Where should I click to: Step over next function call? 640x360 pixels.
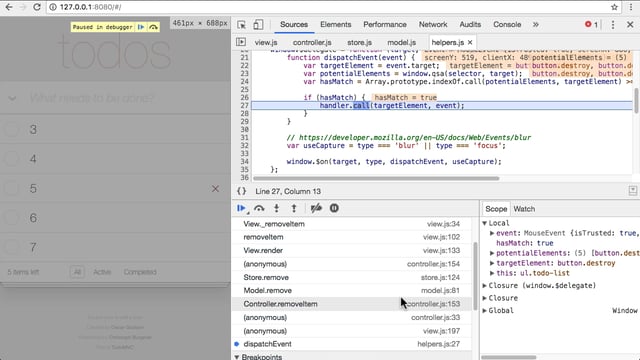[259, 208]
